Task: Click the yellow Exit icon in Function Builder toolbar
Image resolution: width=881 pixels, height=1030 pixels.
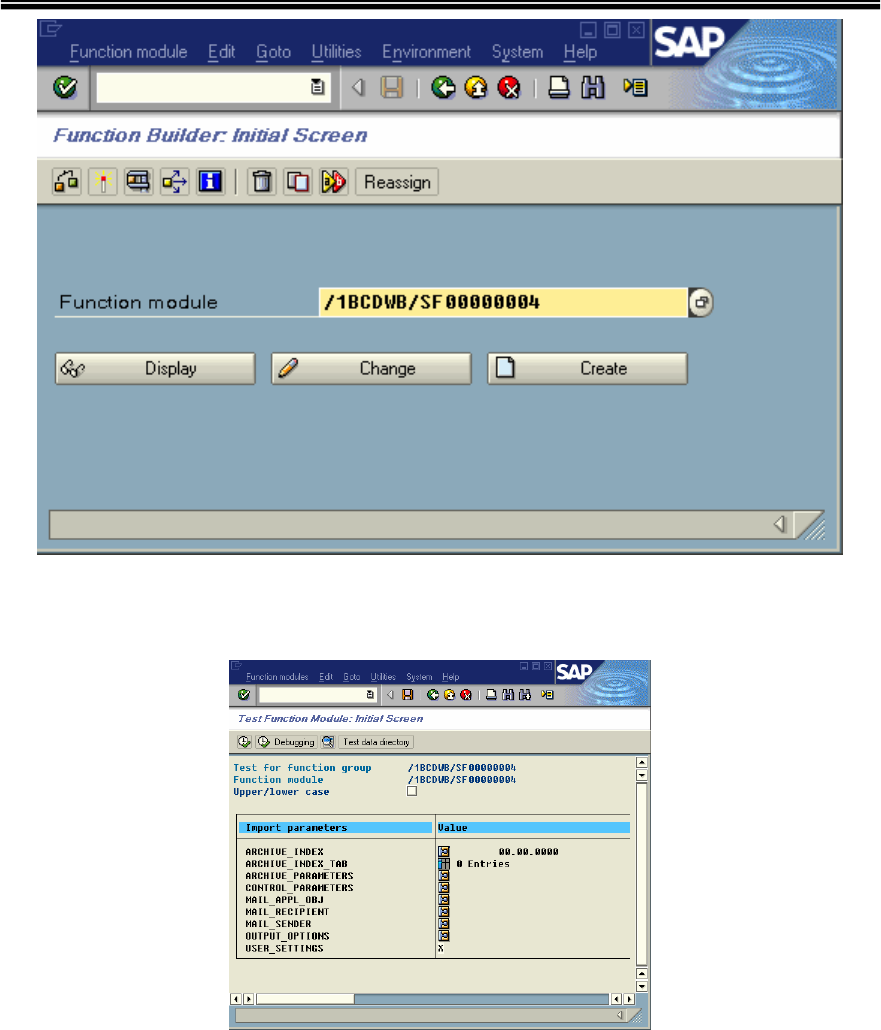Action: (x=476, y=87)
